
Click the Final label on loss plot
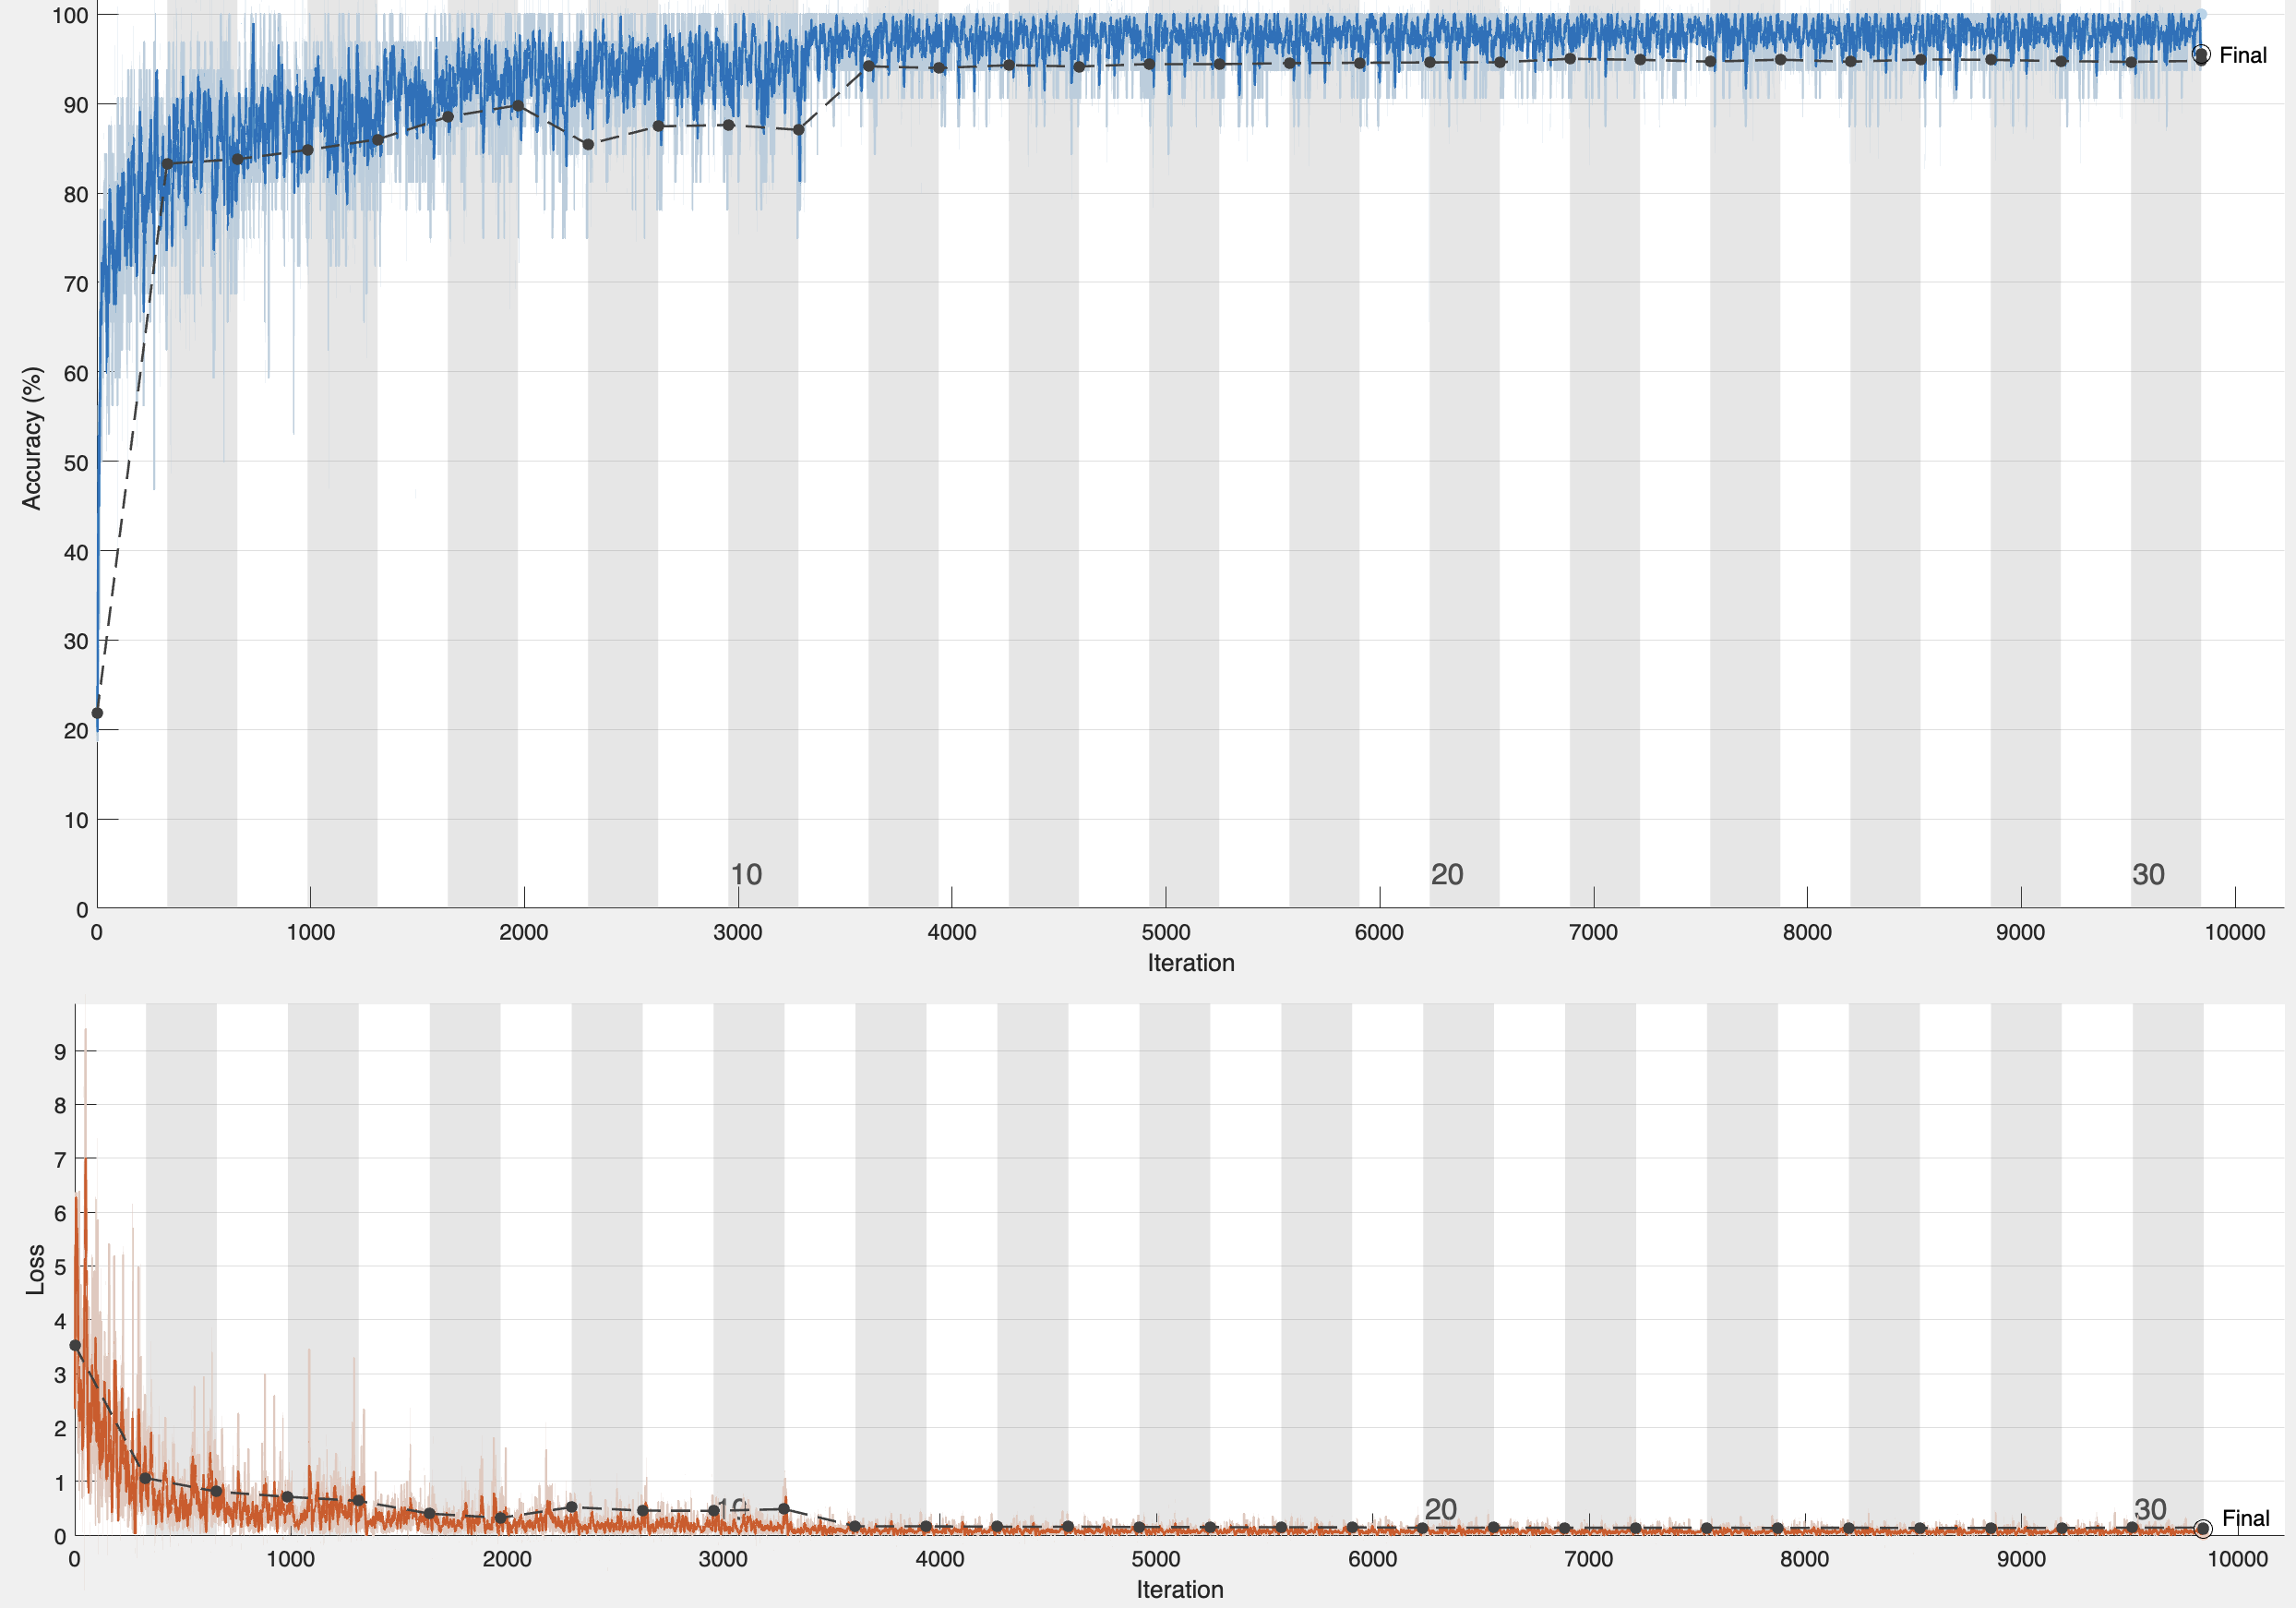pyautogui.click(x=2245, y=1518)
